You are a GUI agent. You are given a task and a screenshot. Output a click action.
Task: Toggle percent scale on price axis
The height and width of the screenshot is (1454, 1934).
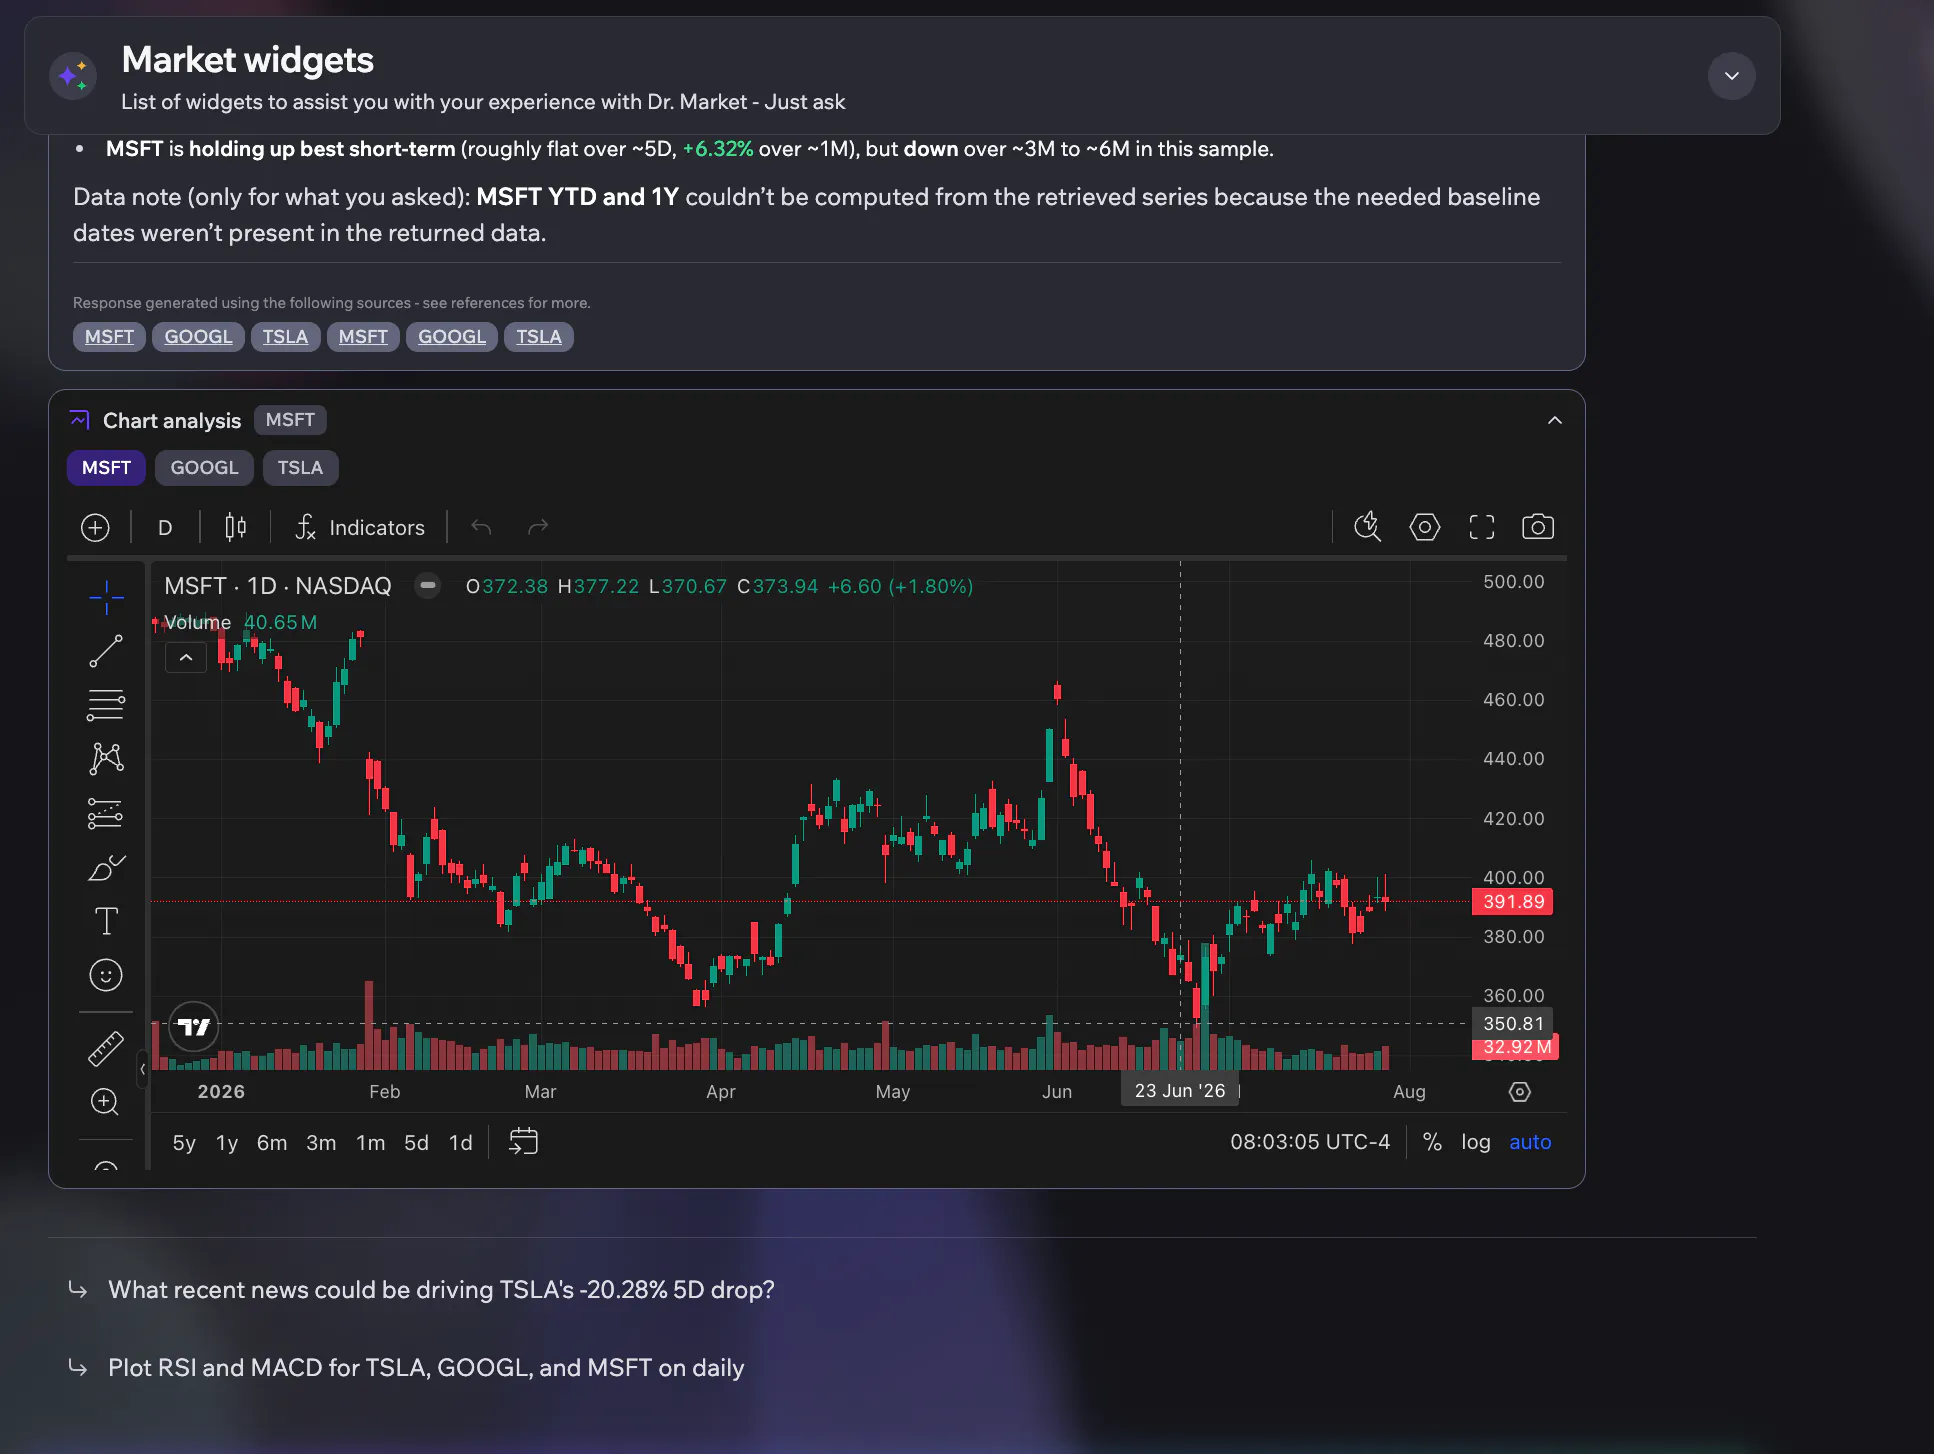1432,1142
